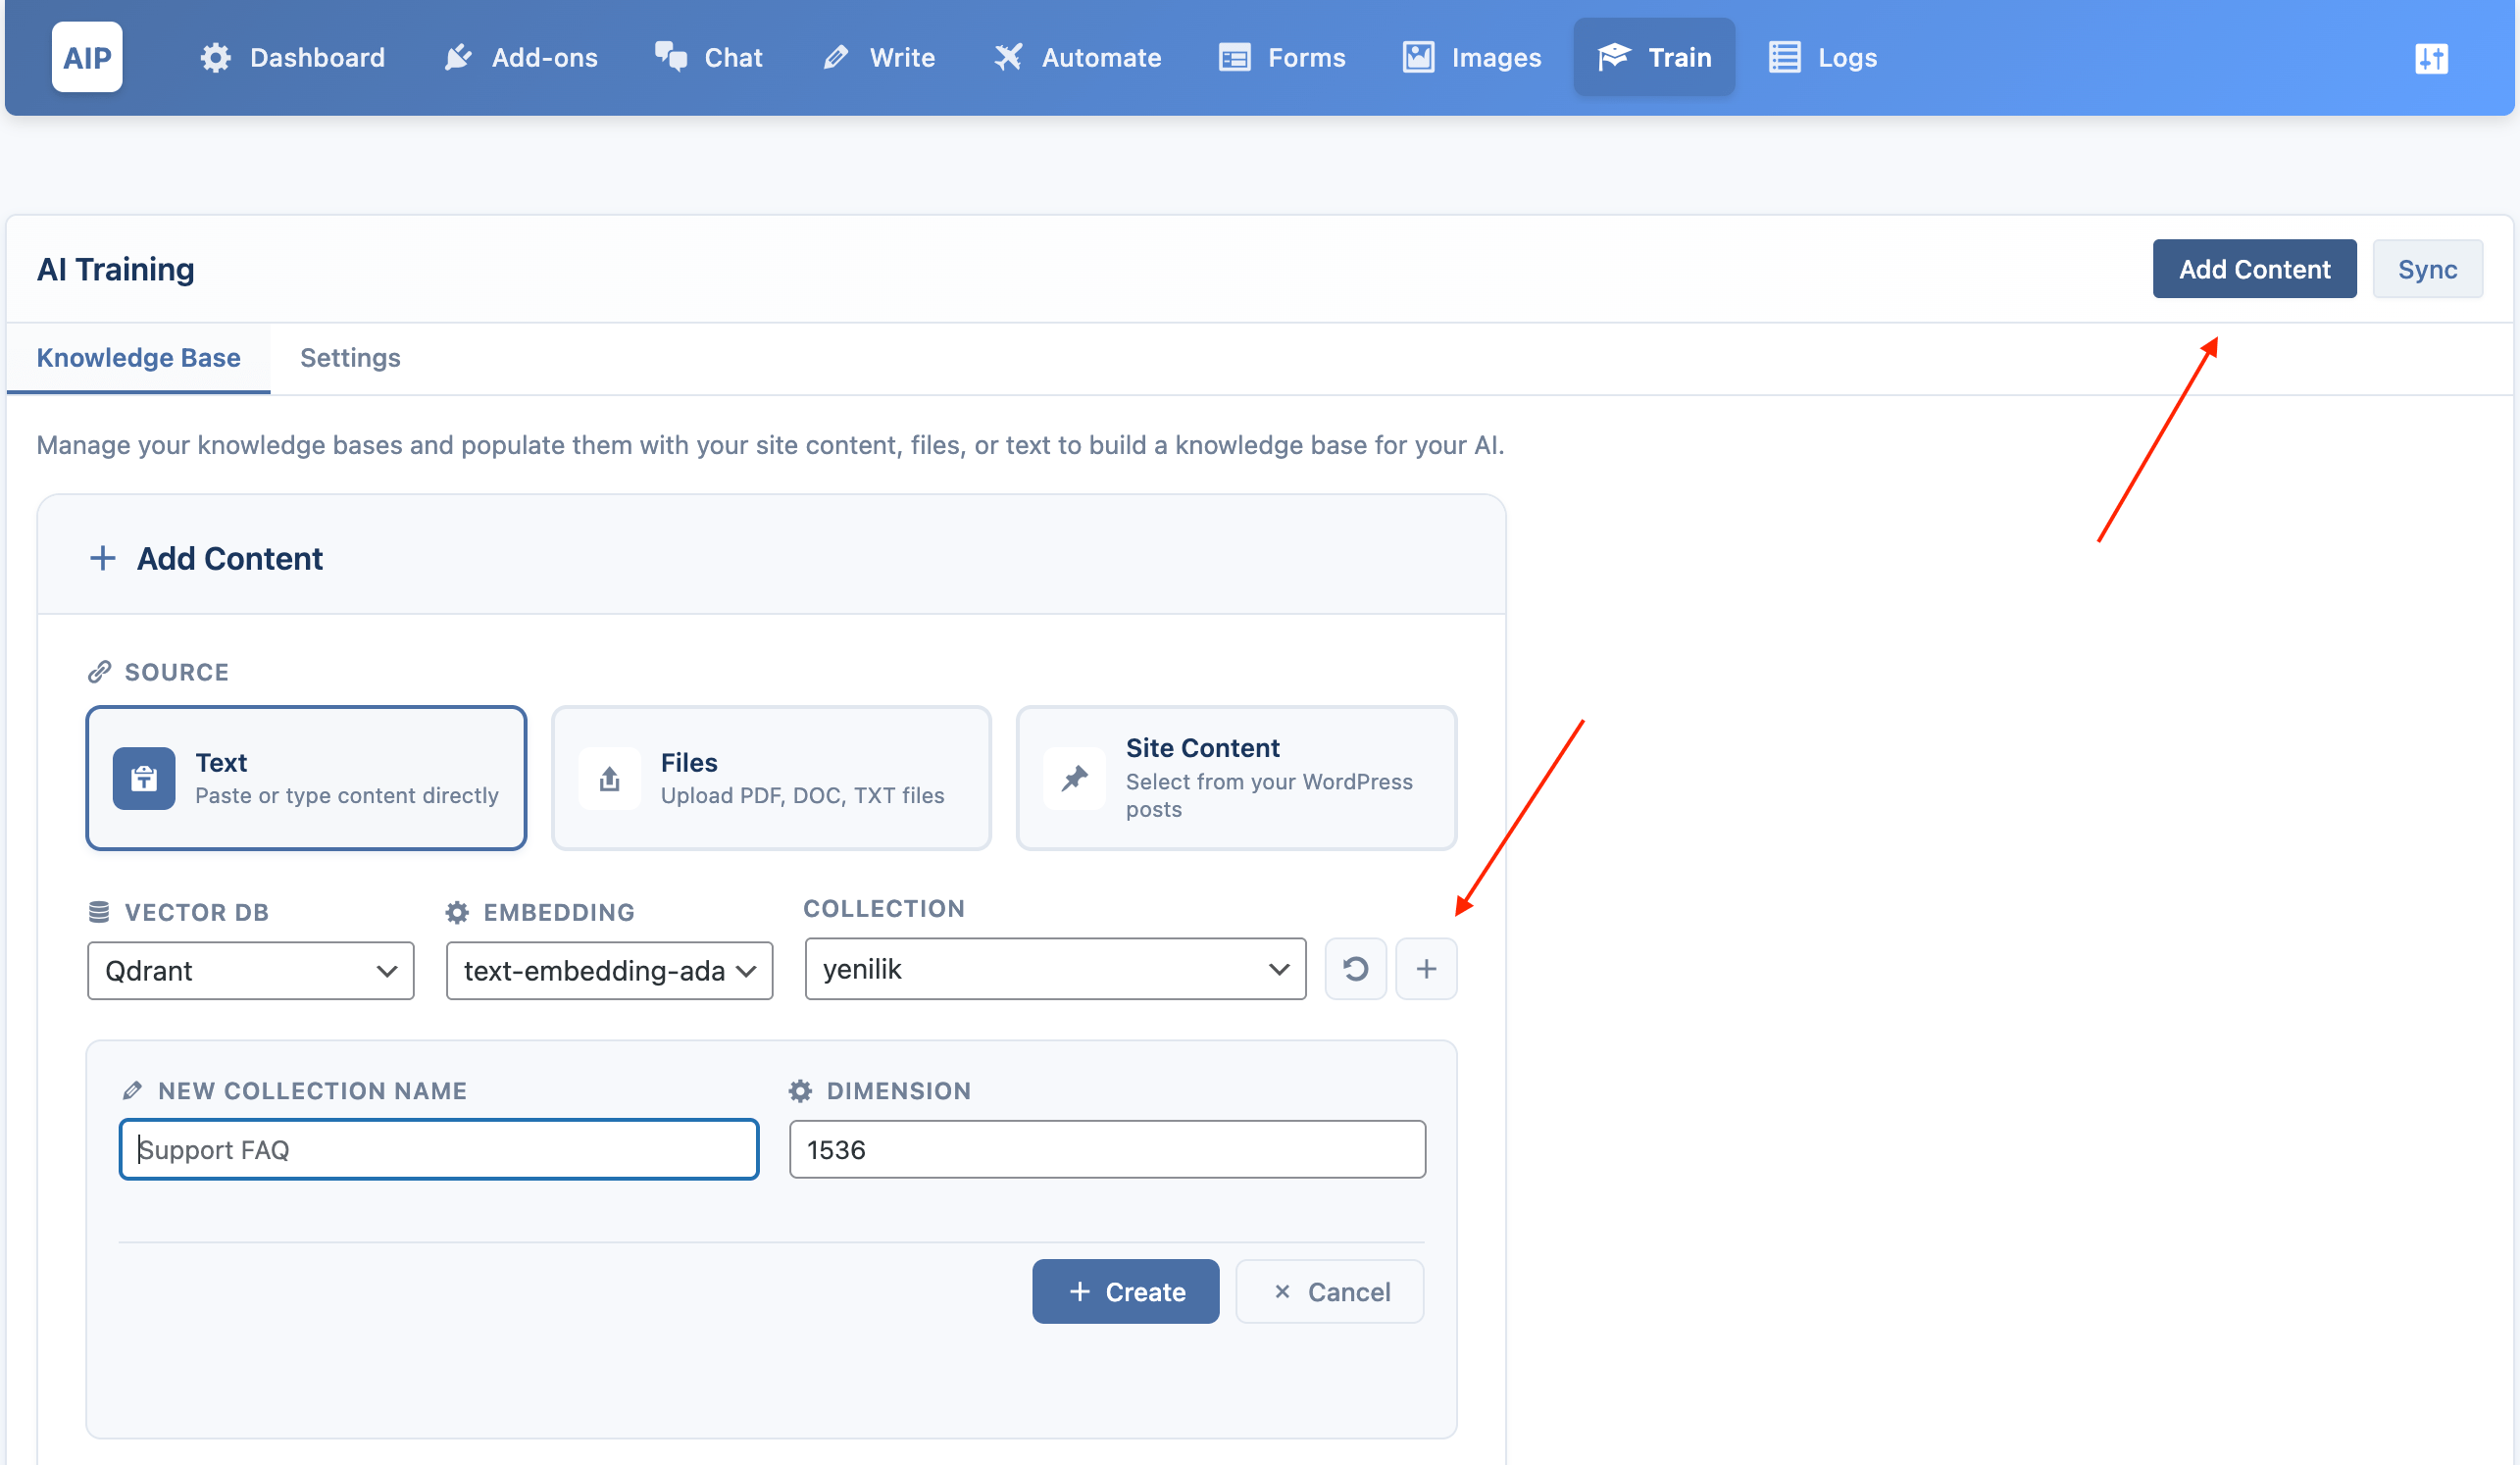Click the SOURCE section label
Screen dimensions: 2520x1465
point(176,672)
